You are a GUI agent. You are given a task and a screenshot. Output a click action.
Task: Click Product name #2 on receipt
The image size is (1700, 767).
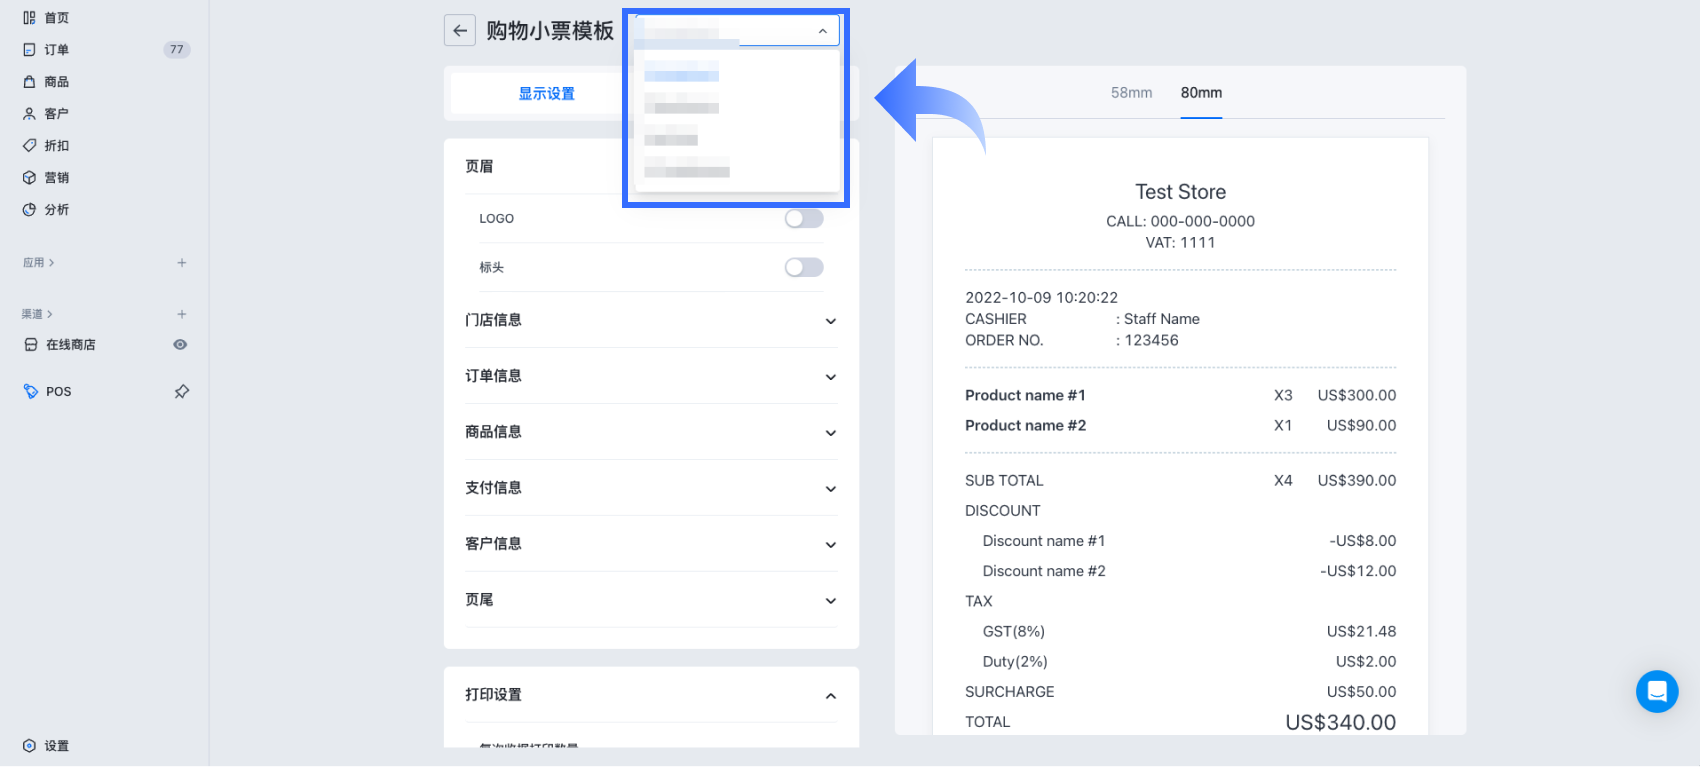point(1025,426)
